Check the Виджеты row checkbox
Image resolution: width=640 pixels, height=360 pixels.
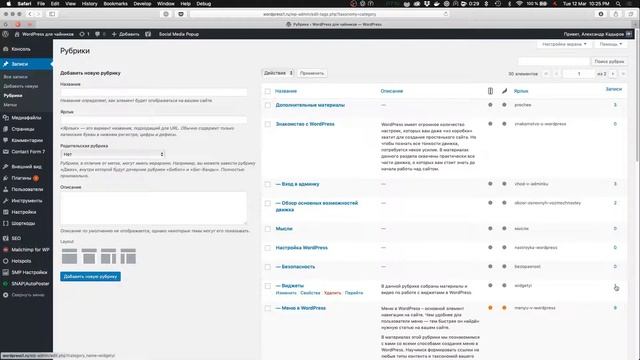[268, 286]
